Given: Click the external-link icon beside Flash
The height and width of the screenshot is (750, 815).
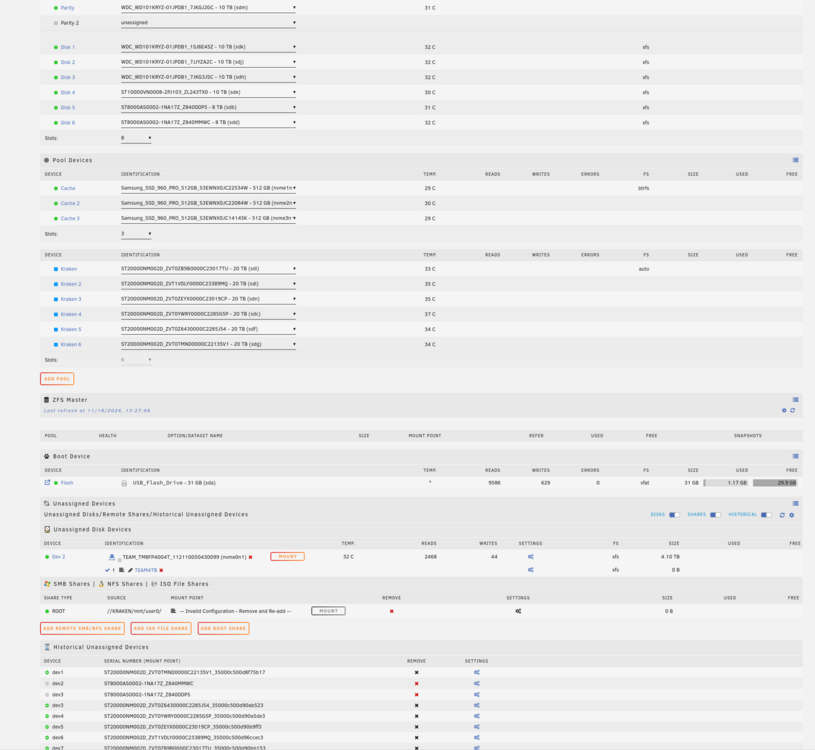Looking at the screenshot, I should pyautogui.click(x=47, y=482).
